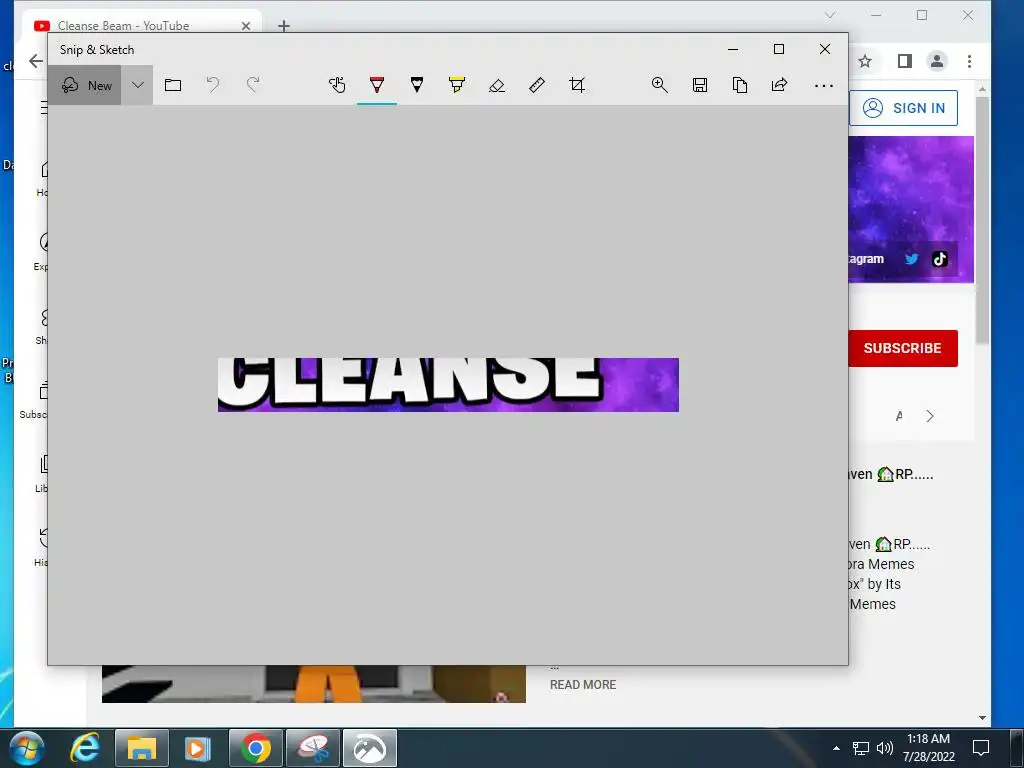Save the snip with the floppy icon

point(699,85)
